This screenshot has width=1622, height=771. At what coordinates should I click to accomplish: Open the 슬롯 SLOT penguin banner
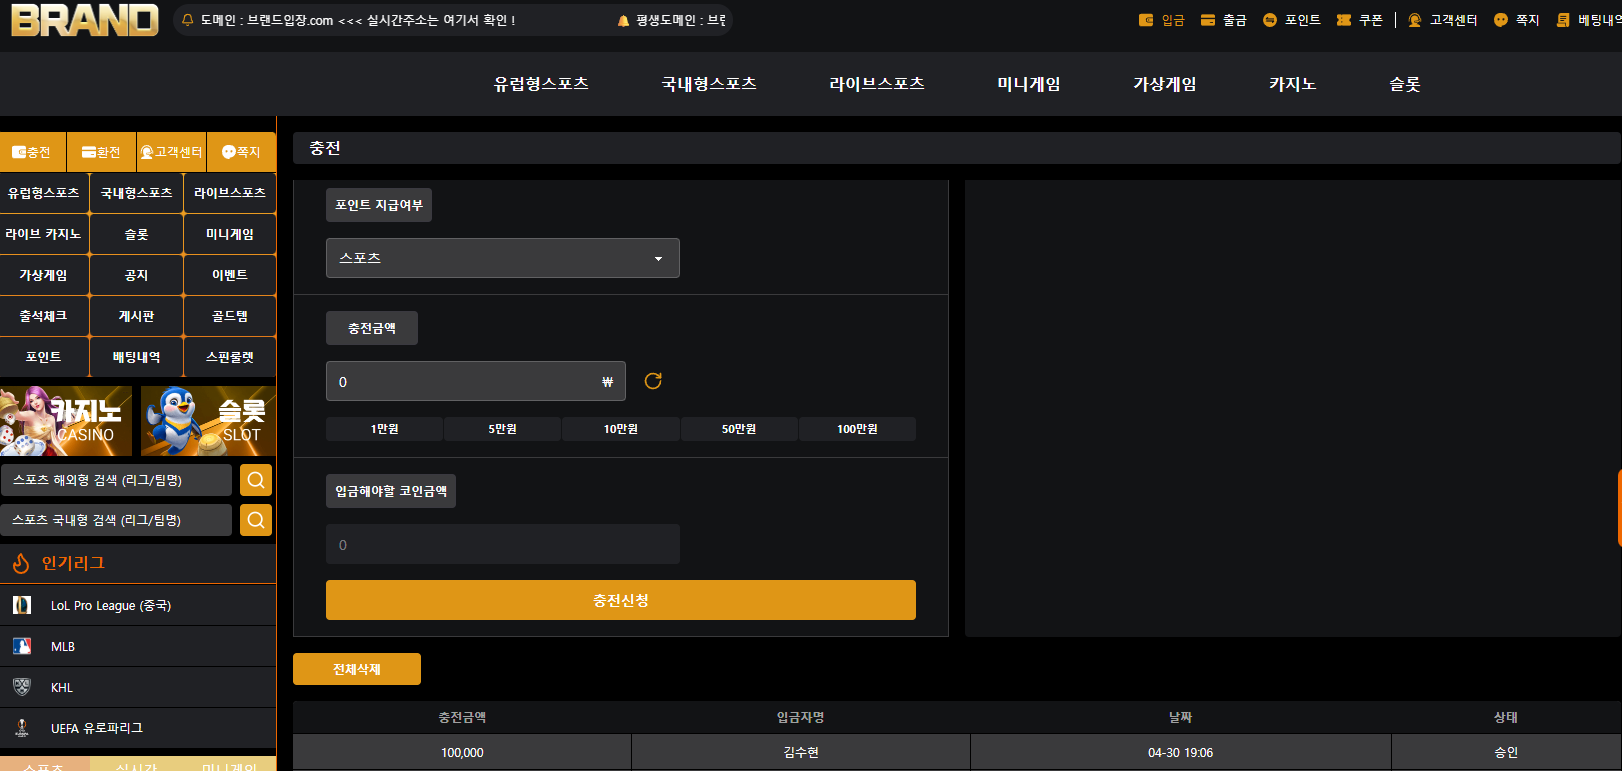pos(208,421)
